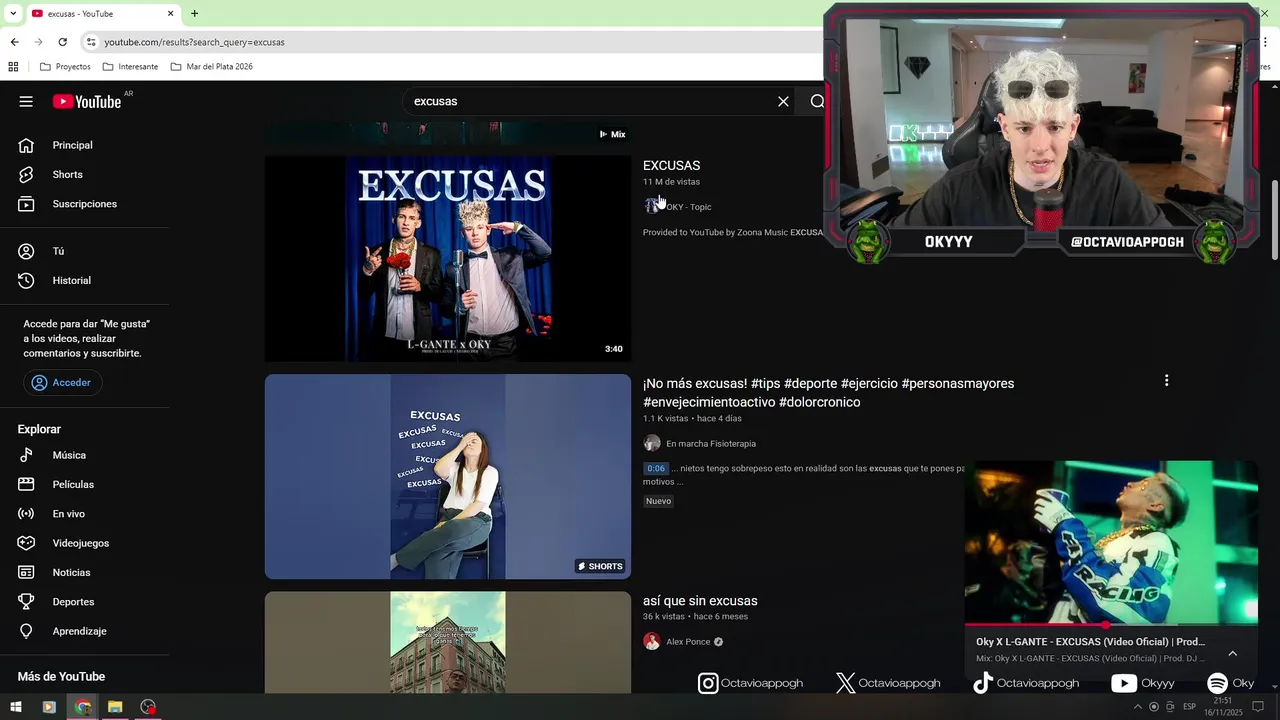Expand the miniplayer queue chevron
This screenshot has width=1280, height=720.
coord(1232,653)
